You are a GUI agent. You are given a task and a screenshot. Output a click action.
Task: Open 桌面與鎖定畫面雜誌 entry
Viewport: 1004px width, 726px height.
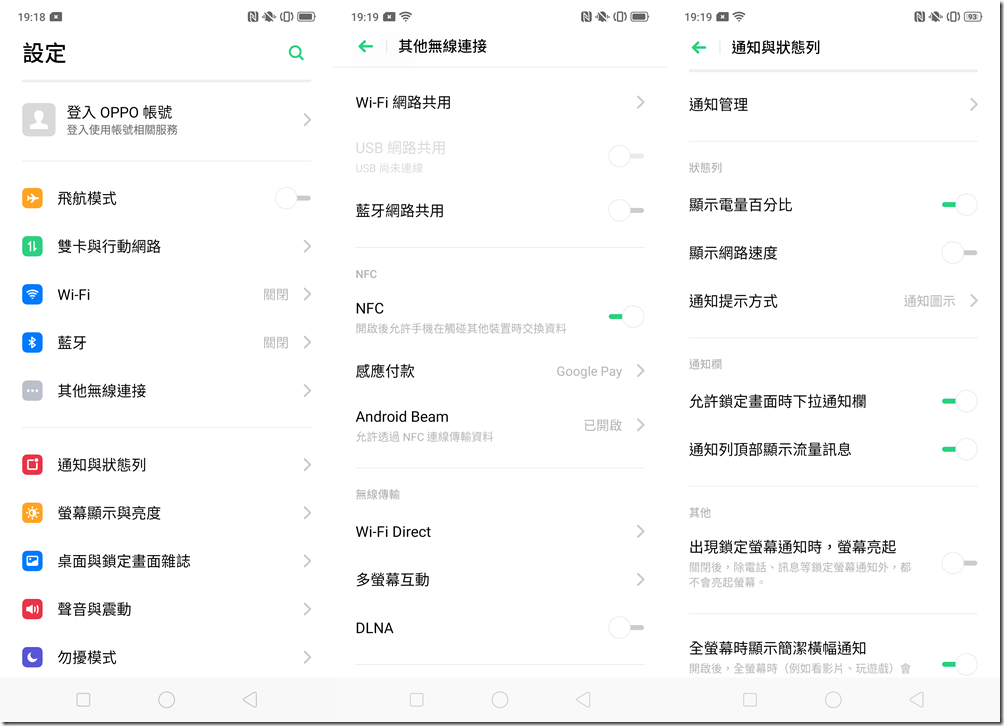click(166, 561)
